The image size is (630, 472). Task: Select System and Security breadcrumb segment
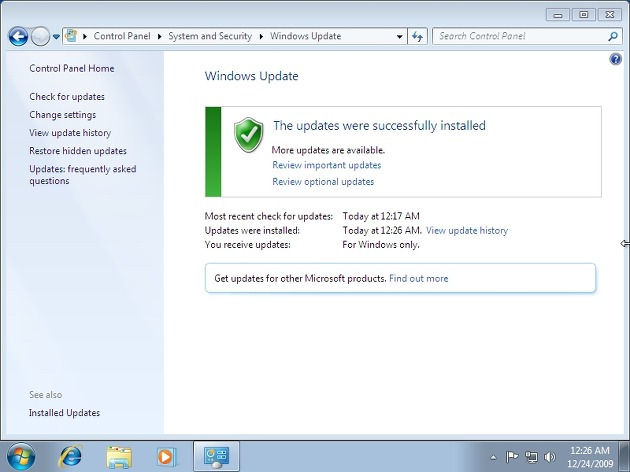[210, 36]
